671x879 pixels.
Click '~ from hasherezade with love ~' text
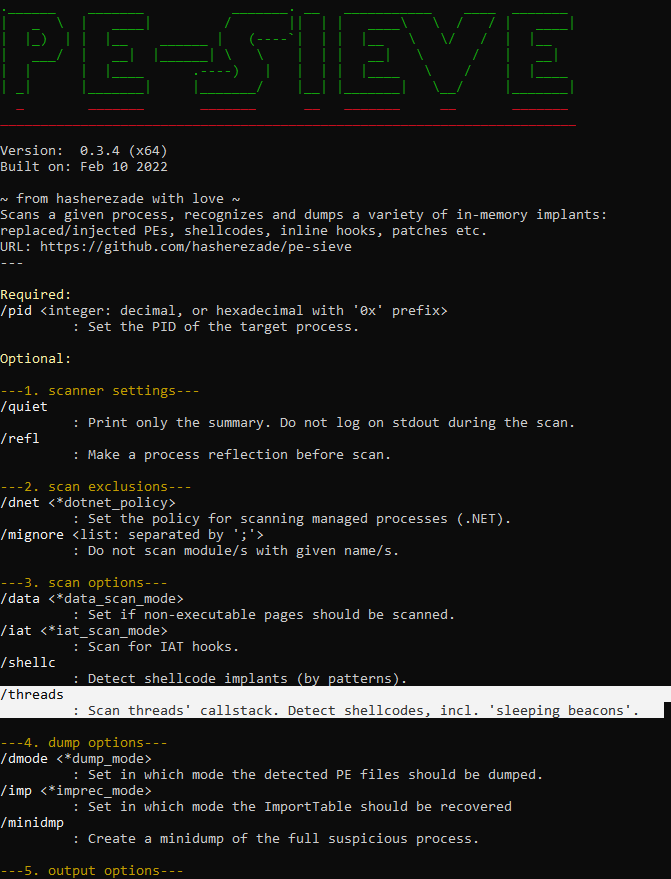tap(120, 198)
